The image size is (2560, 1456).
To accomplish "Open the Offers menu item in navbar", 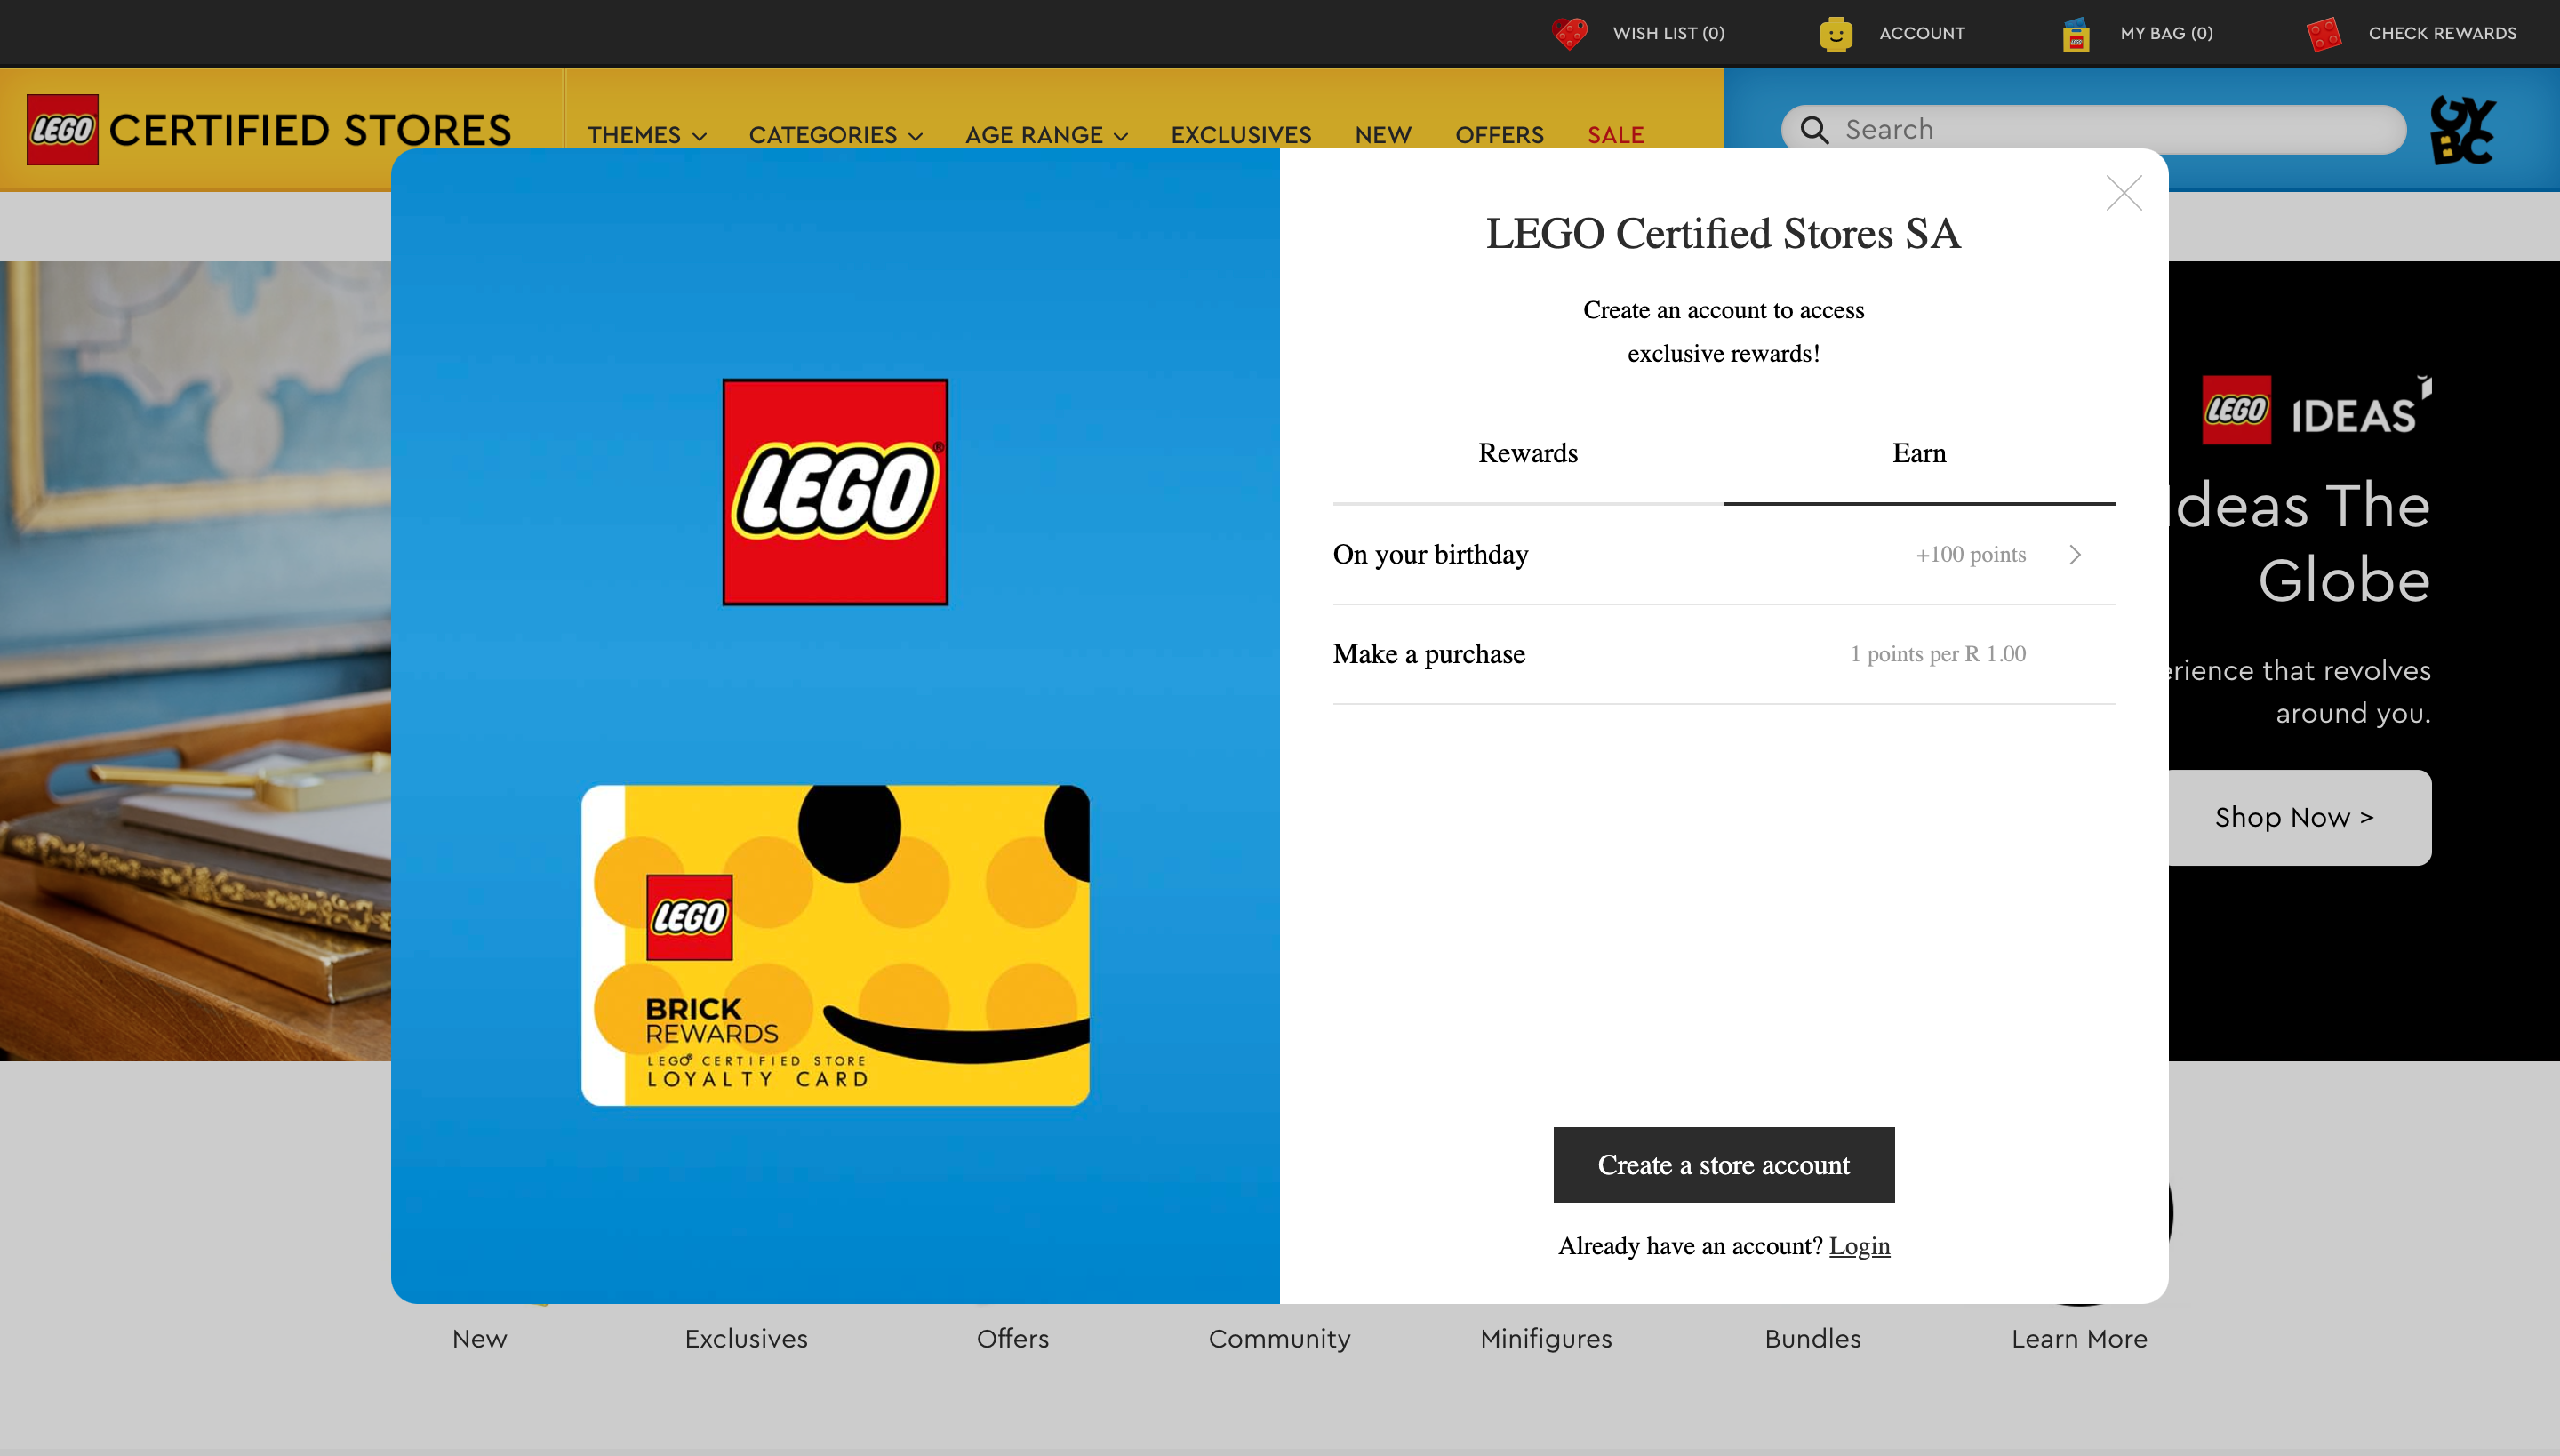I will 1499,135.
